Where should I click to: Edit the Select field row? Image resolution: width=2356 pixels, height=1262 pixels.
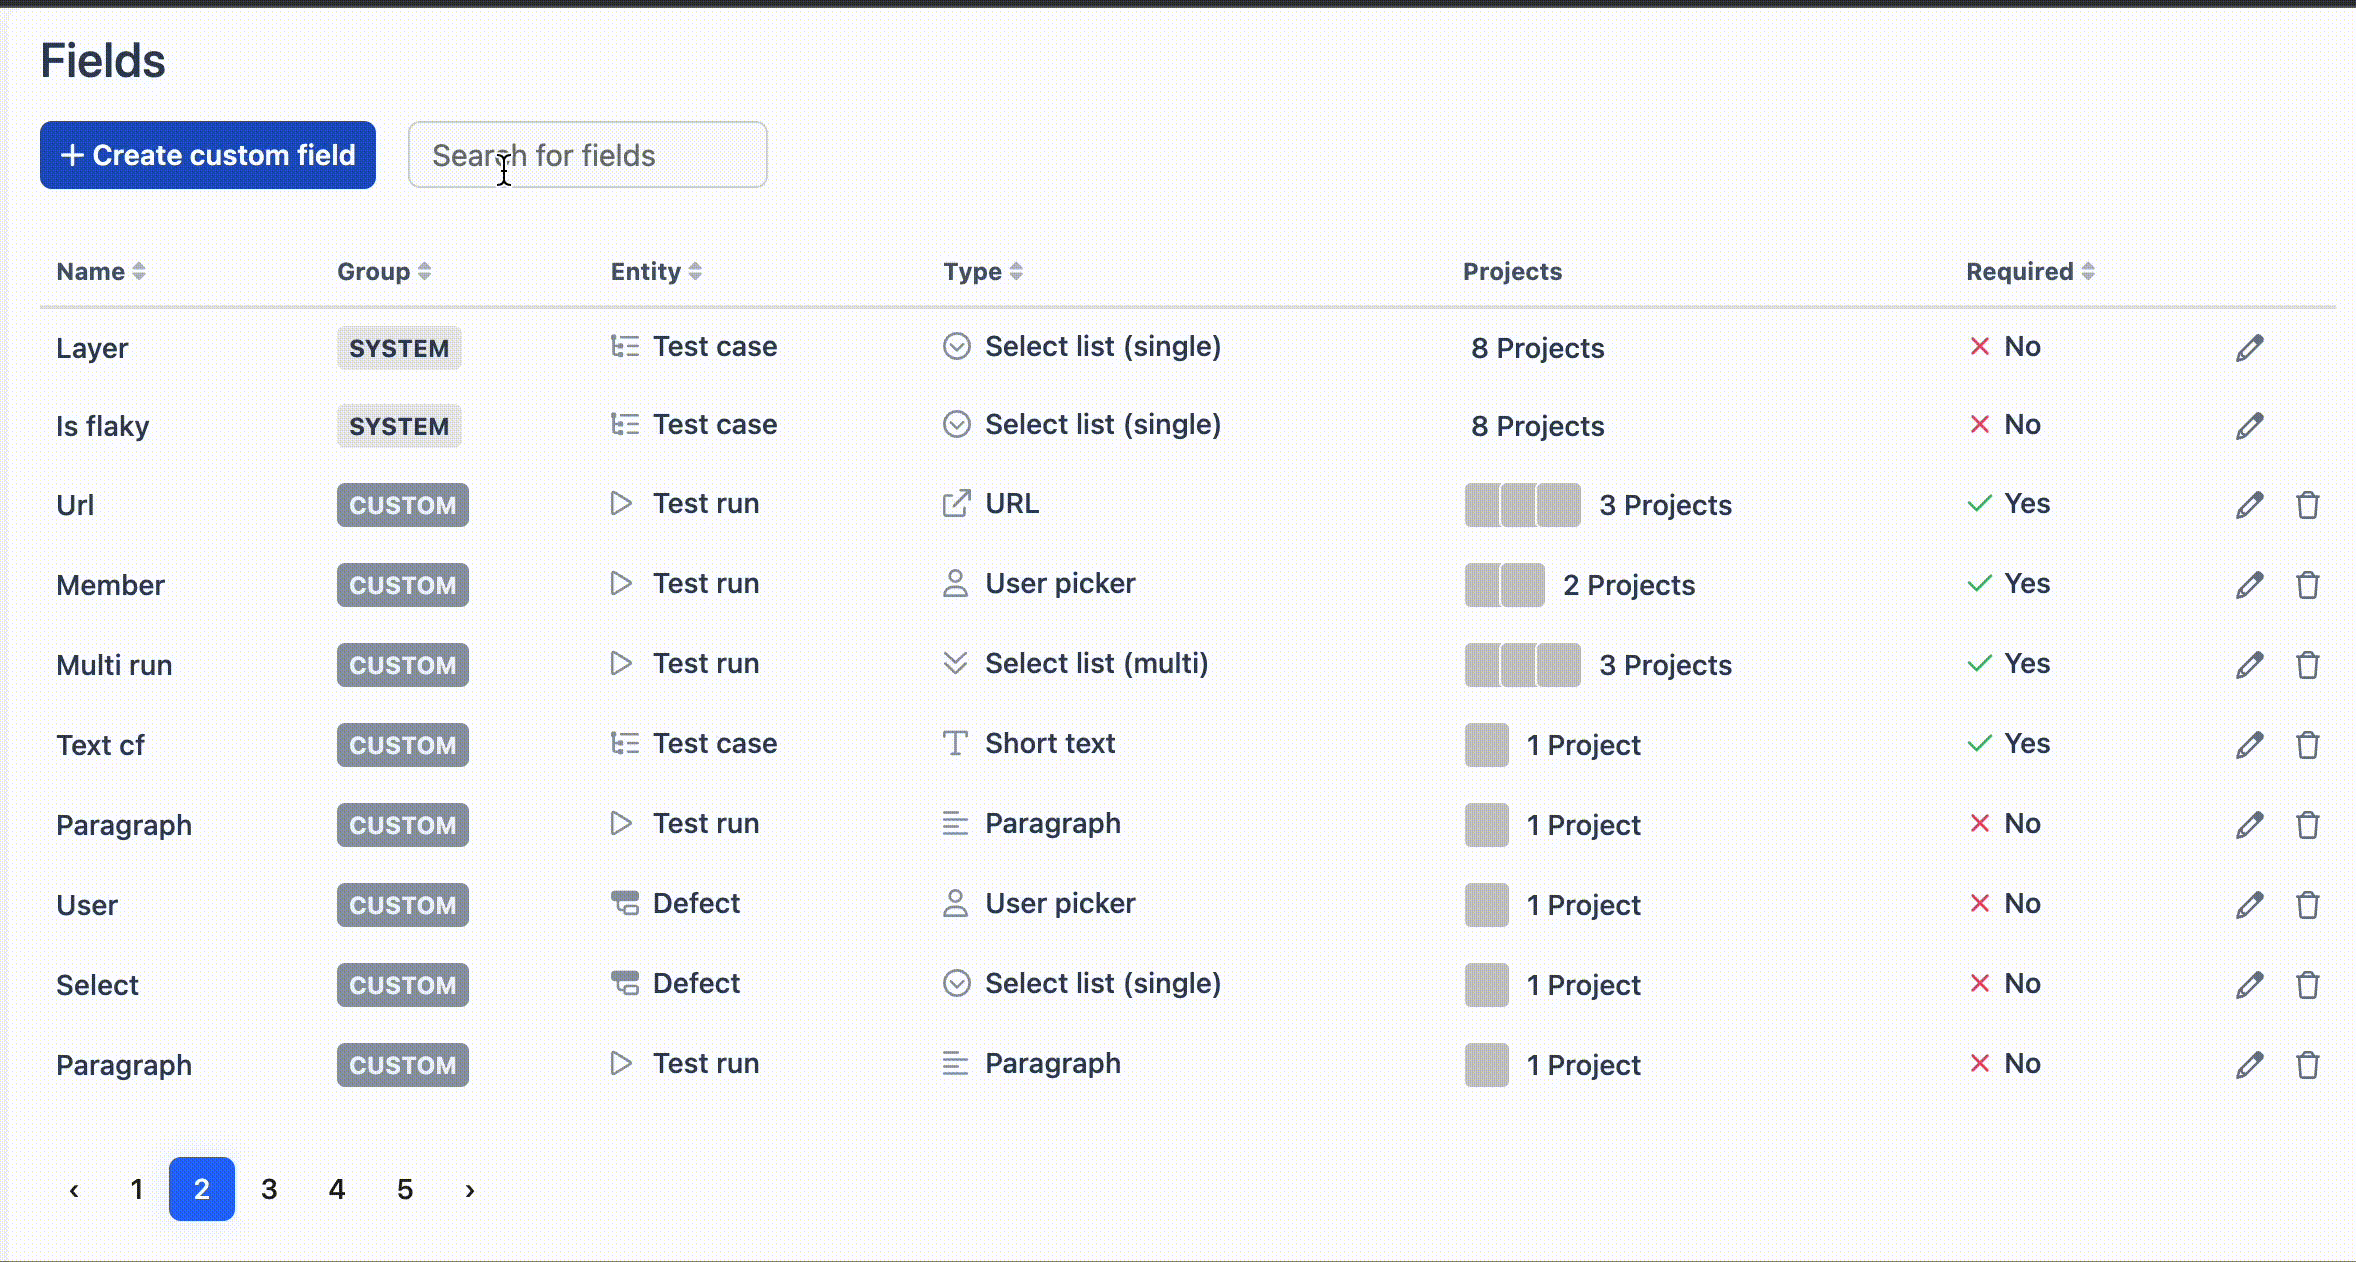pyautogui.click(x=2249, y=985)
